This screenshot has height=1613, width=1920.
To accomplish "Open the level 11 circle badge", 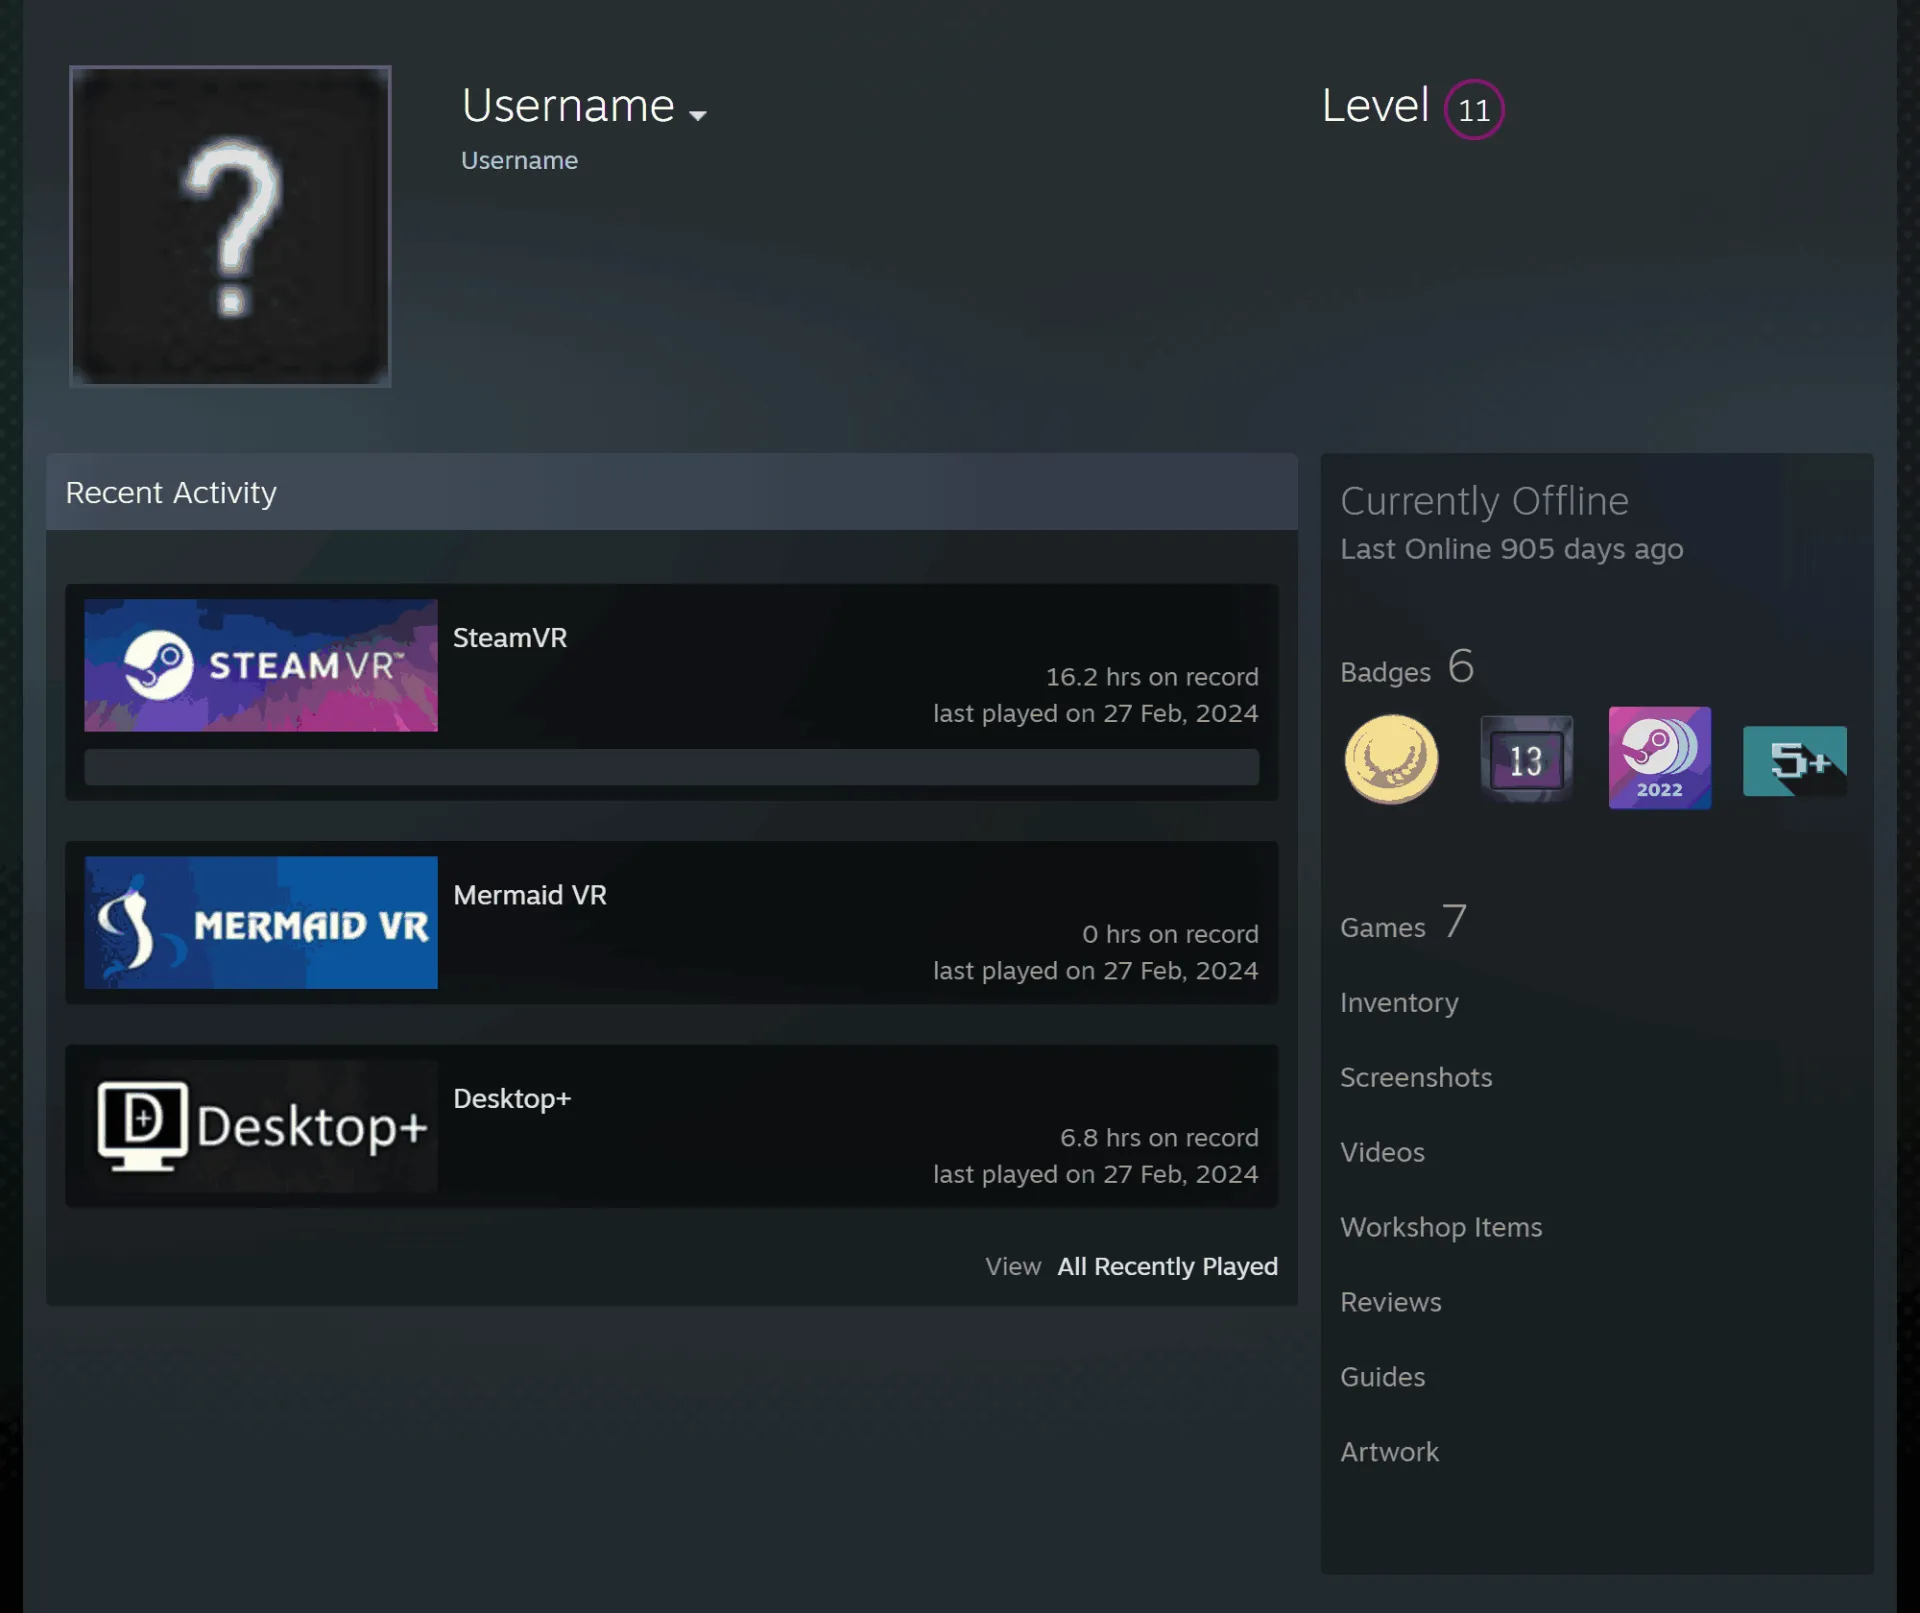I will coord(1473,109).
